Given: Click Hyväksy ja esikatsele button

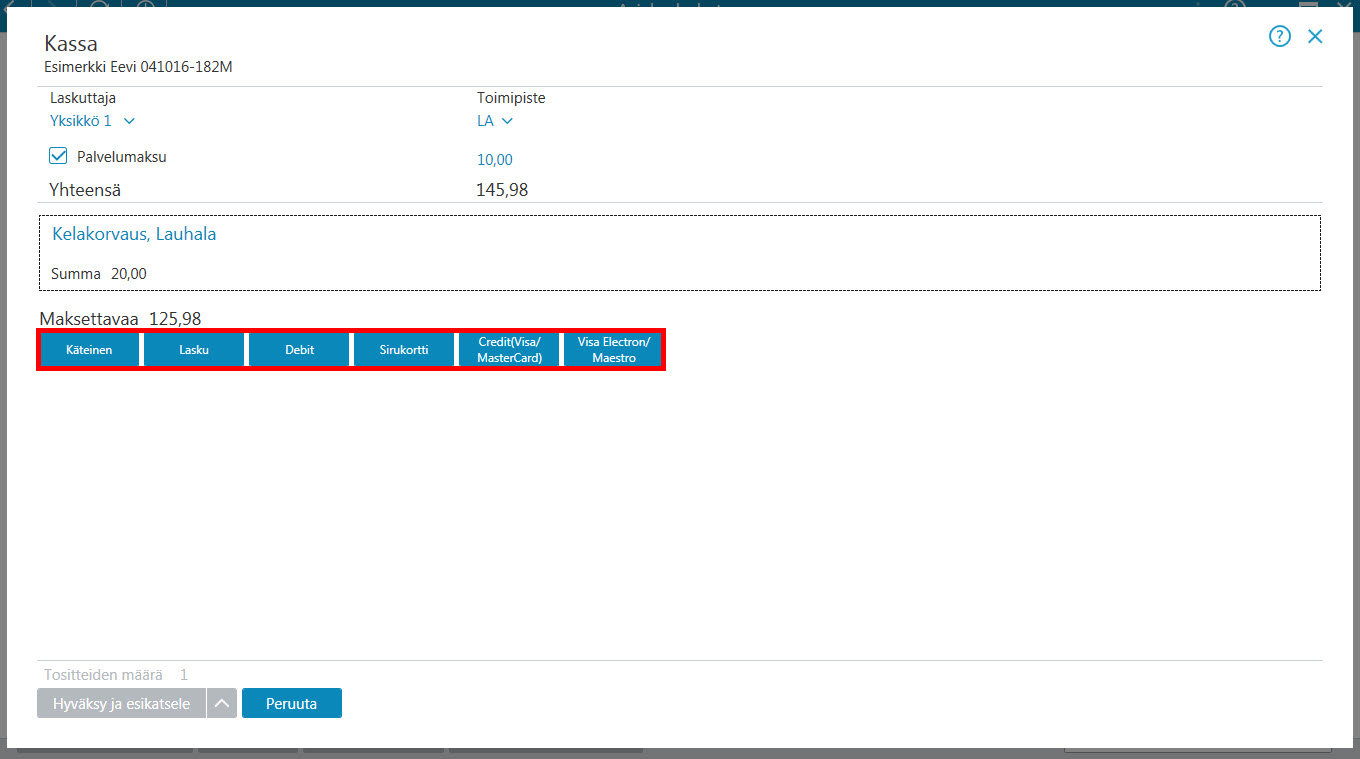Looking at the screenshot, I should pos(121,703).
